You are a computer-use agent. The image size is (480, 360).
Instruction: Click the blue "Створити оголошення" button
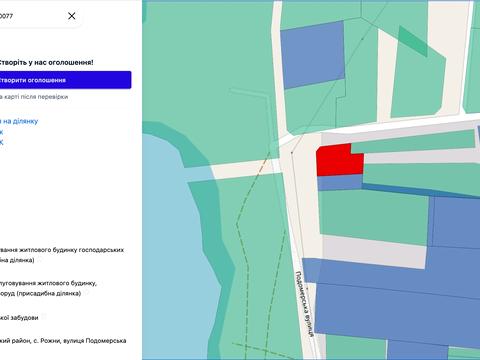tap(66, 80)
